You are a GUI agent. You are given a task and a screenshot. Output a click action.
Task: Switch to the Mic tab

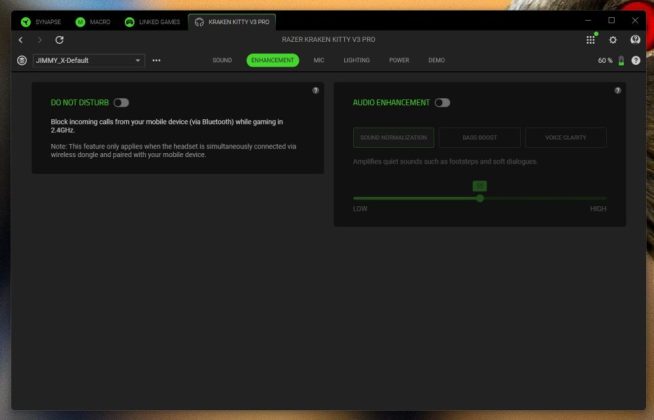[x=319, y=60]
